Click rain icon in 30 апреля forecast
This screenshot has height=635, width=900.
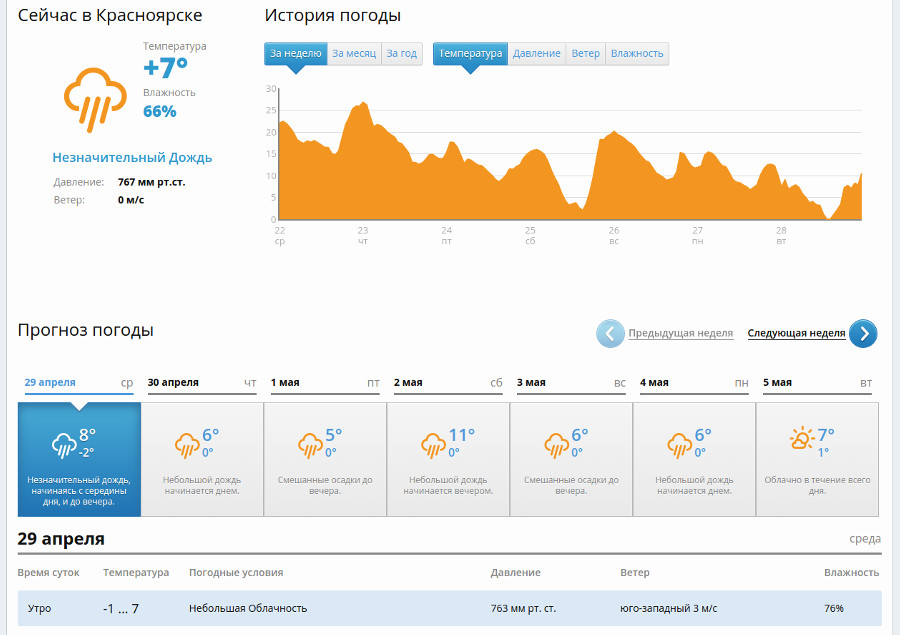pyautogui.click(x=187, y=444)
